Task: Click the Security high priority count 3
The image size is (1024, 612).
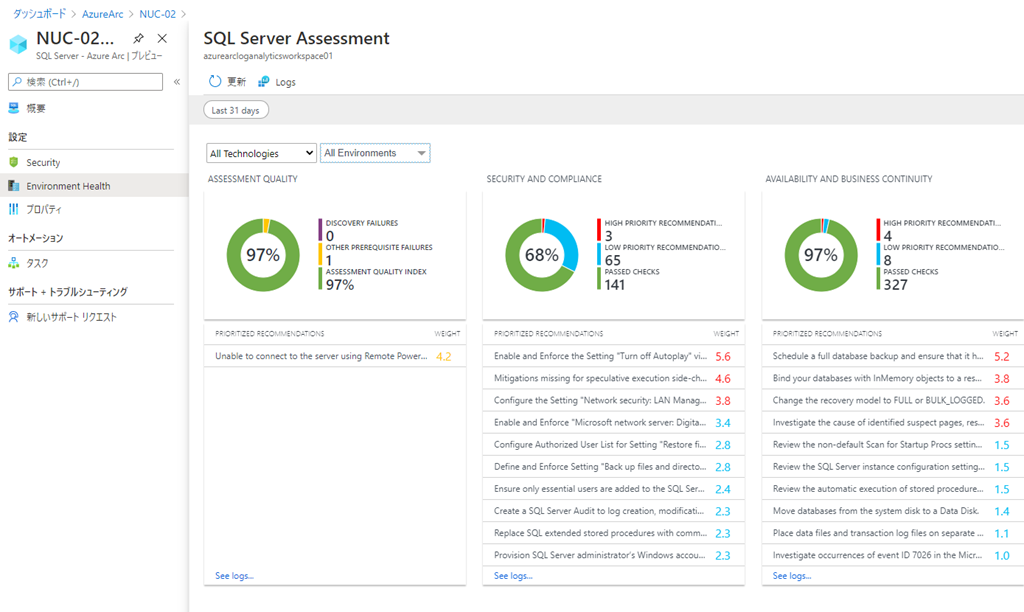Action: pyautogui.click(x=609, y=236)
